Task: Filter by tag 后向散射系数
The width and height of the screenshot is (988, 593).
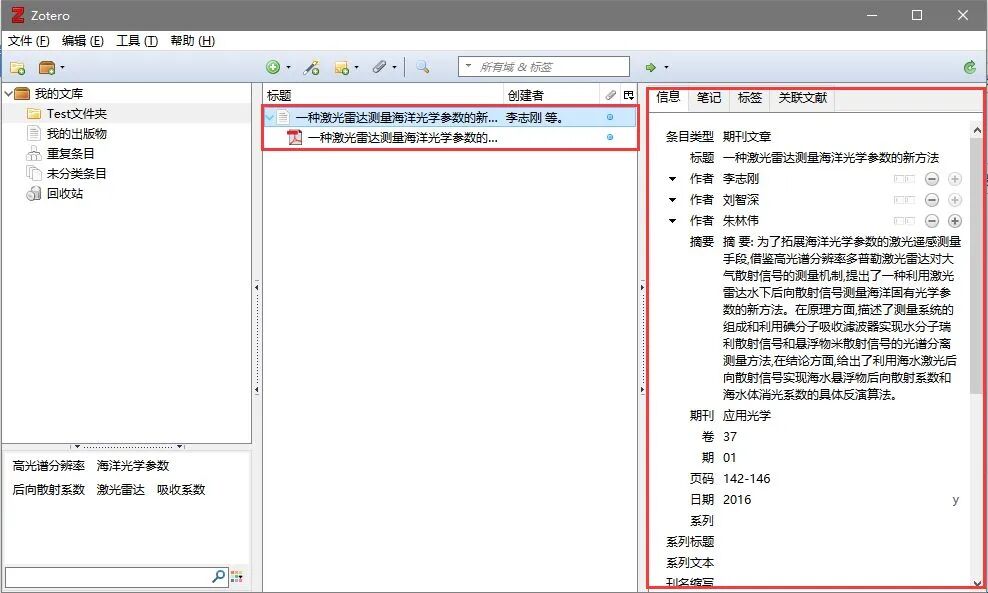Action: [x=49, y=490]
